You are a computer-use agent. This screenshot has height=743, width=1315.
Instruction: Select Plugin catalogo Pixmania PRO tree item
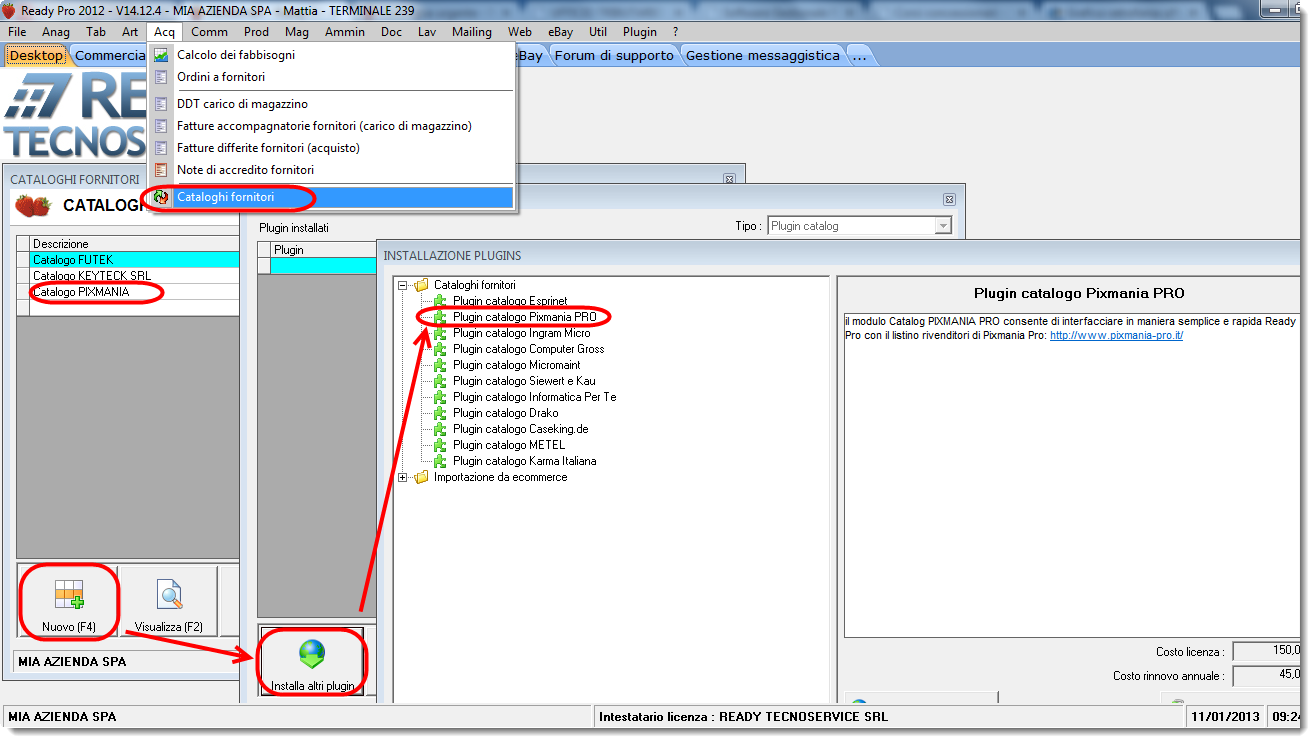coord(524,317)
